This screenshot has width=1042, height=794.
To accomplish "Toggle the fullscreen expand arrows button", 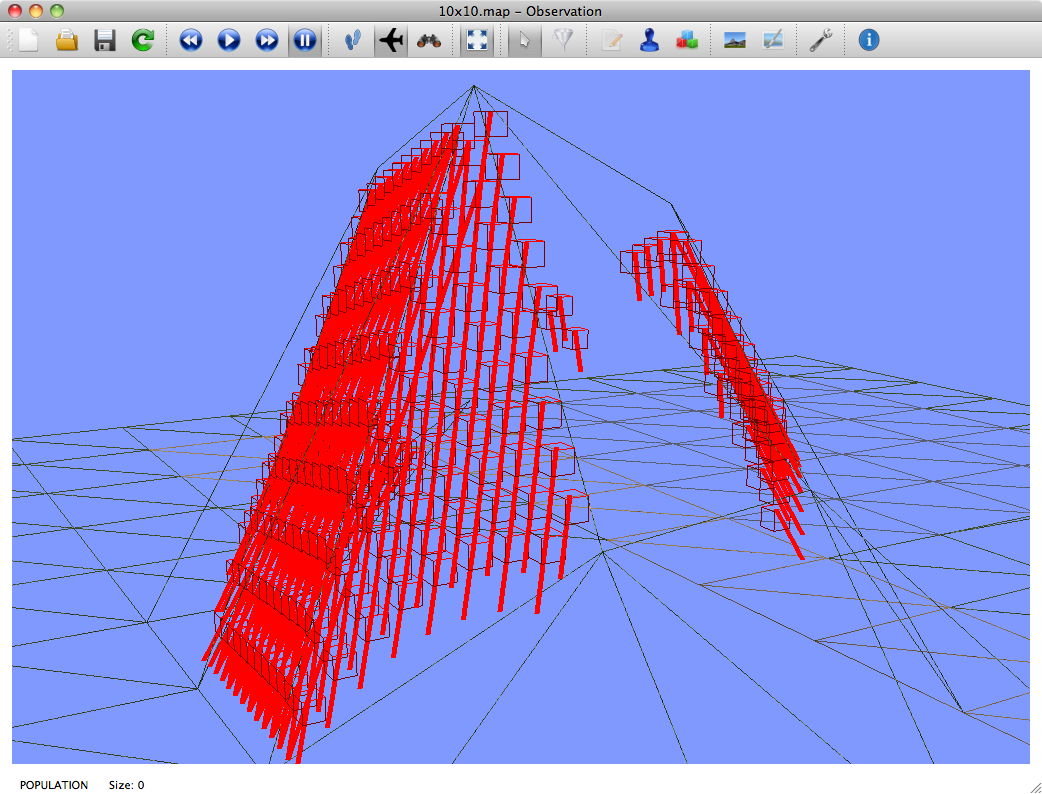I will 477,41.
